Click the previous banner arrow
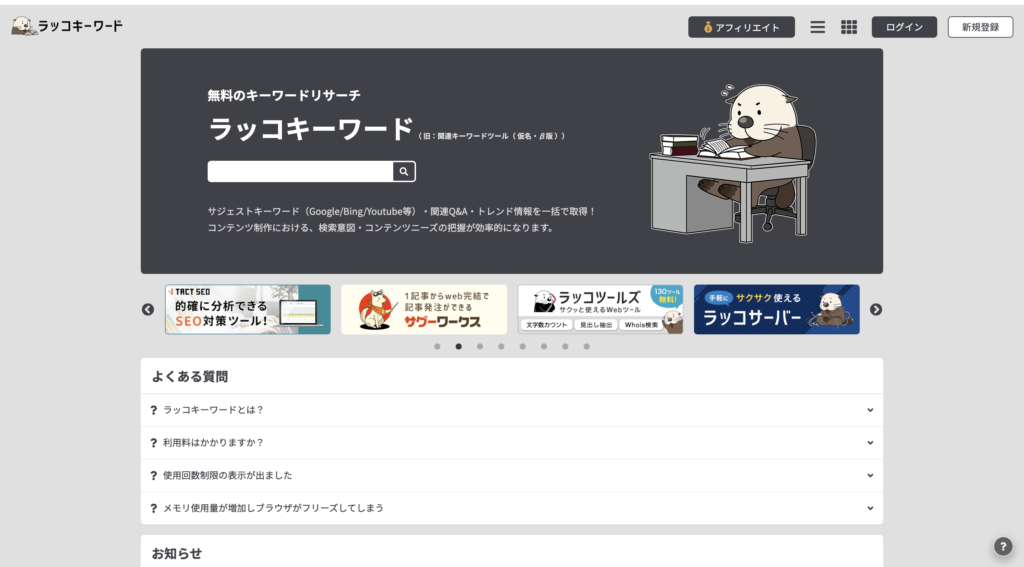1024x567 pixels. pos(148,310)
